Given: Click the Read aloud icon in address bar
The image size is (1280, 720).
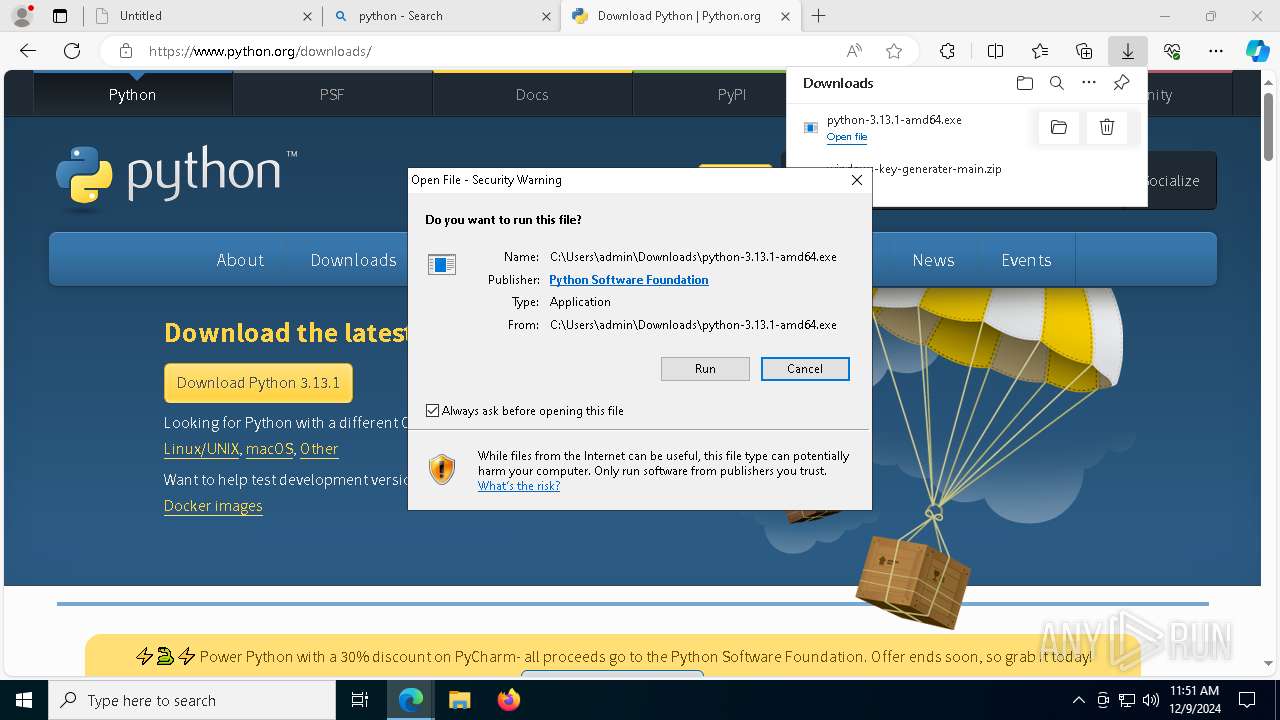Looking at the screenshot, I should (x=854, y=51).
